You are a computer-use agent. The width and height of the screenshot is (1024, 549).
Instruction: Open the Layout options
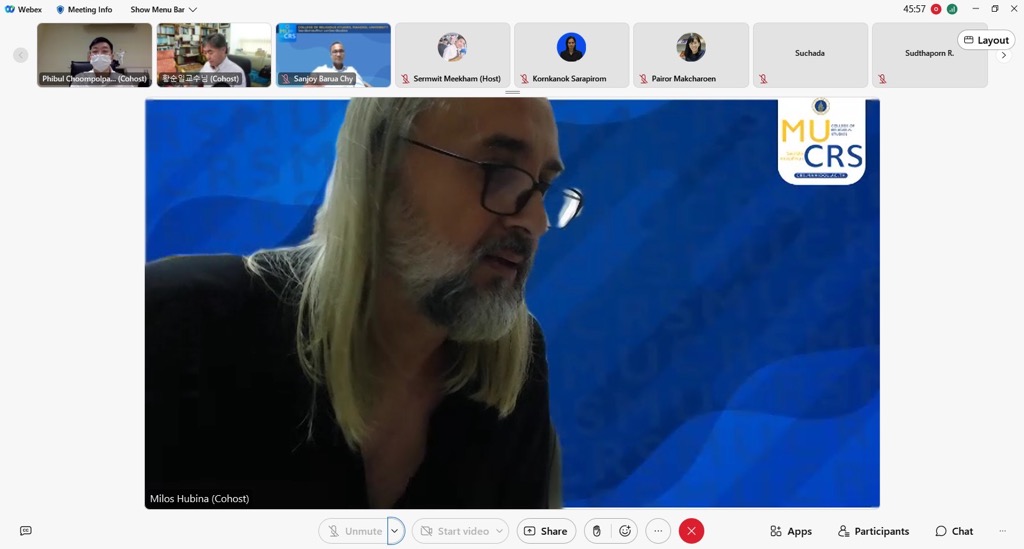click(x=986, y=40)
